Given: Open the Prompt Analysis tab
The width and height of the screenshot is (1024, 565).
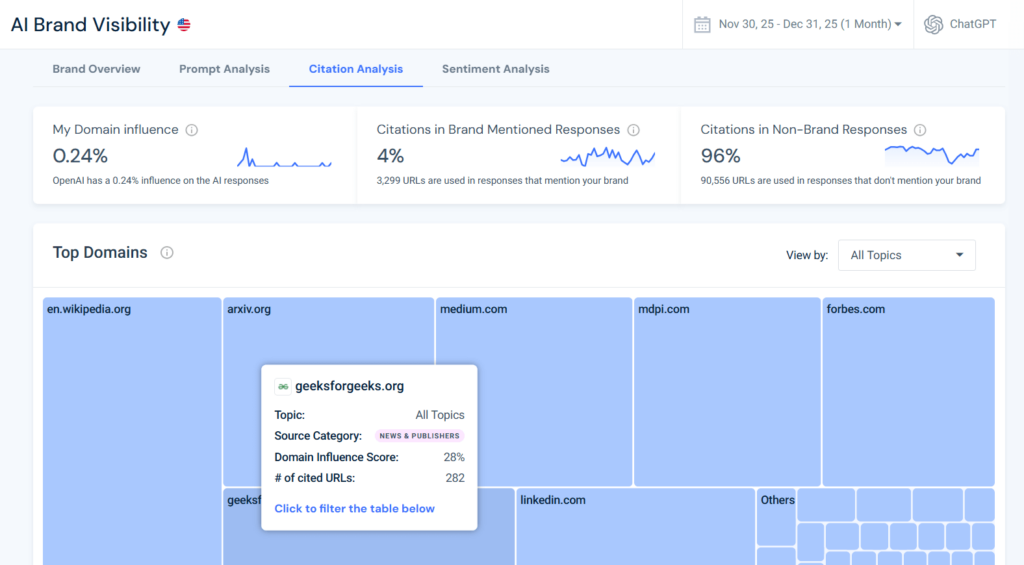Looking at the screenshot, I should pos(224,69).
